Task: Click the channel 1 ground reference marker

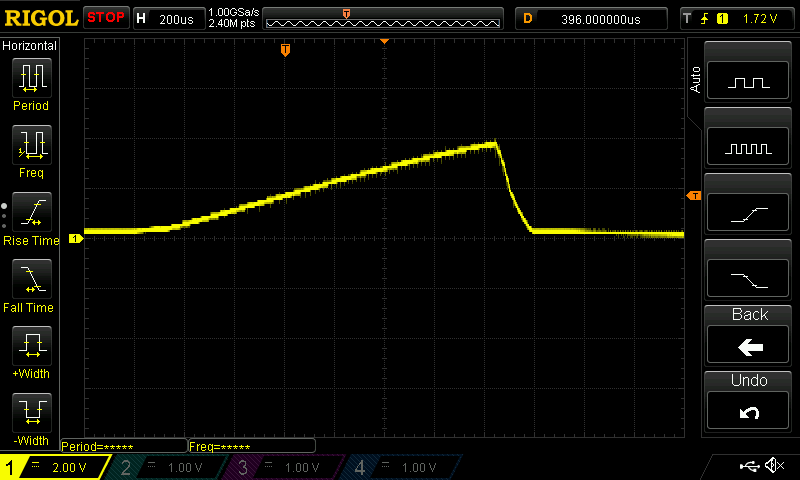Action: [x=76, y=238]
